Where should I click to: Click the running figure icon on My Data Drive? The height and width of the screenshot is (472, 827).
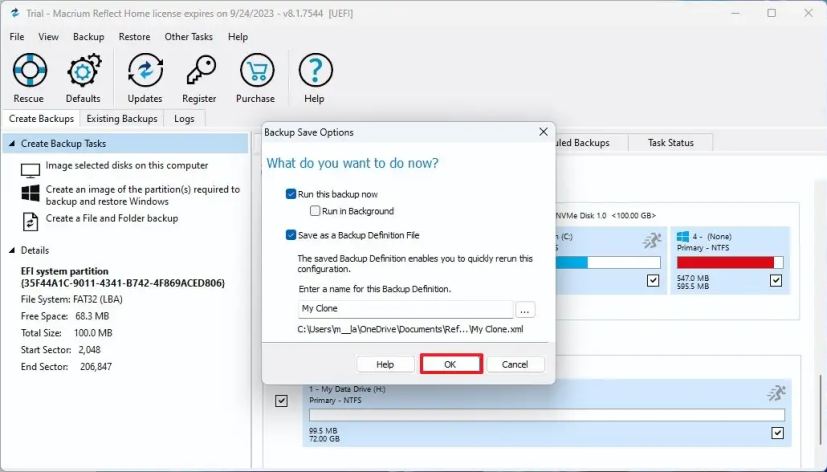pos(776,393)
